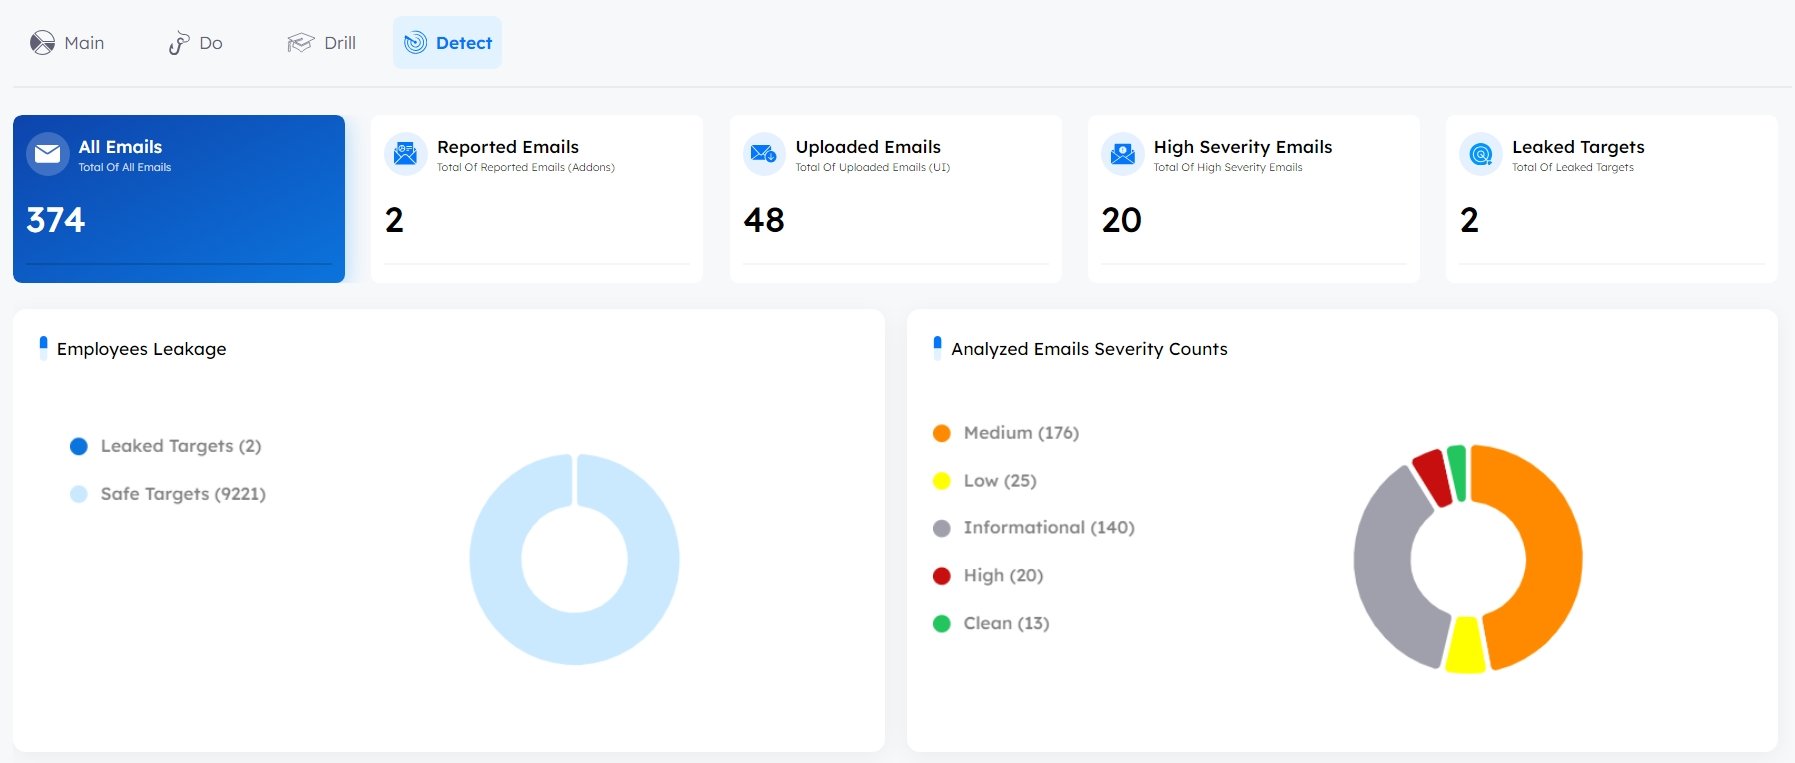Click the Detect radar icon

pyautogui.click(x=415, y=43)
